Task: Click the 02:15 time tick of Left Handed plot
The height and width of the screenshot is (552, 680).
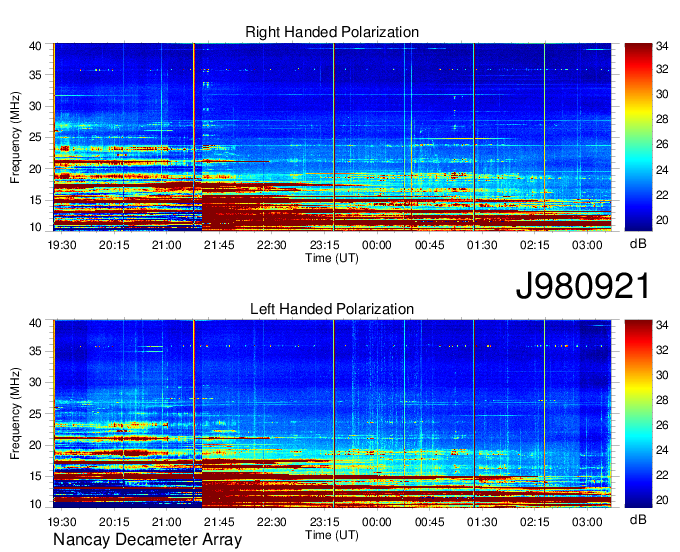Action: tap(534, 522)
